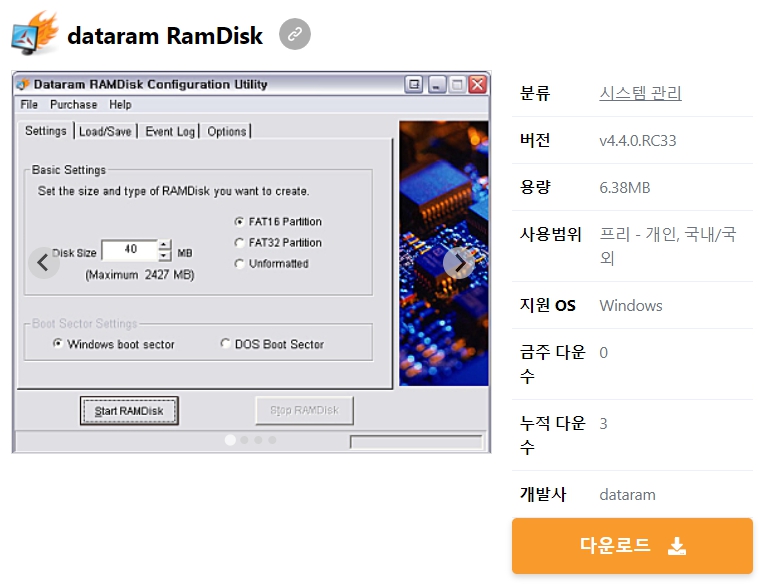Click the Dataram title bar flame icon
759x588 pixels.
23,85
